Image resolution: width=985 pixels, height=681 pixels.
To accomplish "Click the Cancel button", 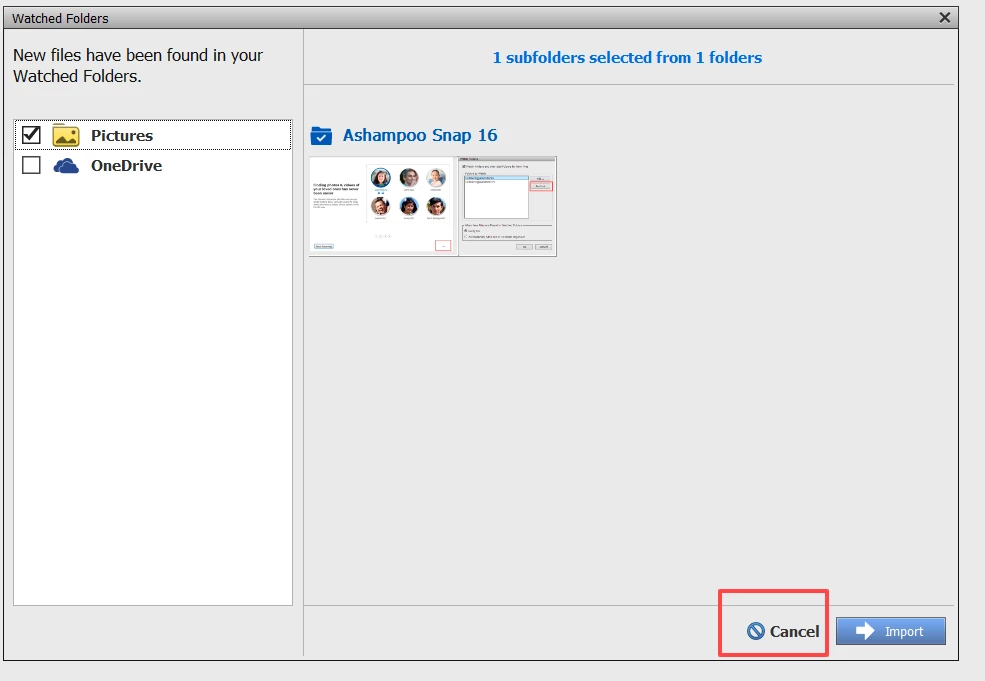I will pyautogui.click(x=783, y=631).
